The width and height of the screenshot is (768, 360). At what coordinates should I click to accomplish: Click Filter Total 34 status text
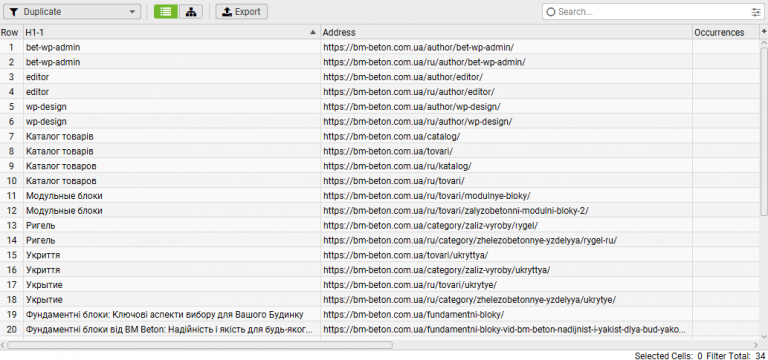[736, 355]
